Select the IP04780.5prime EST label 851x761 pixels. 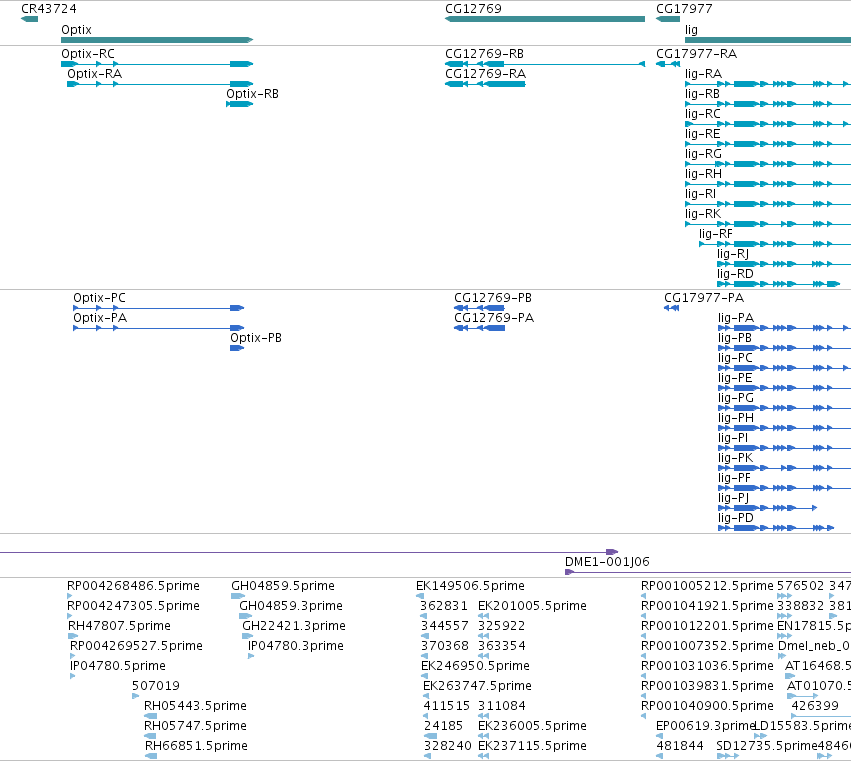118,666
